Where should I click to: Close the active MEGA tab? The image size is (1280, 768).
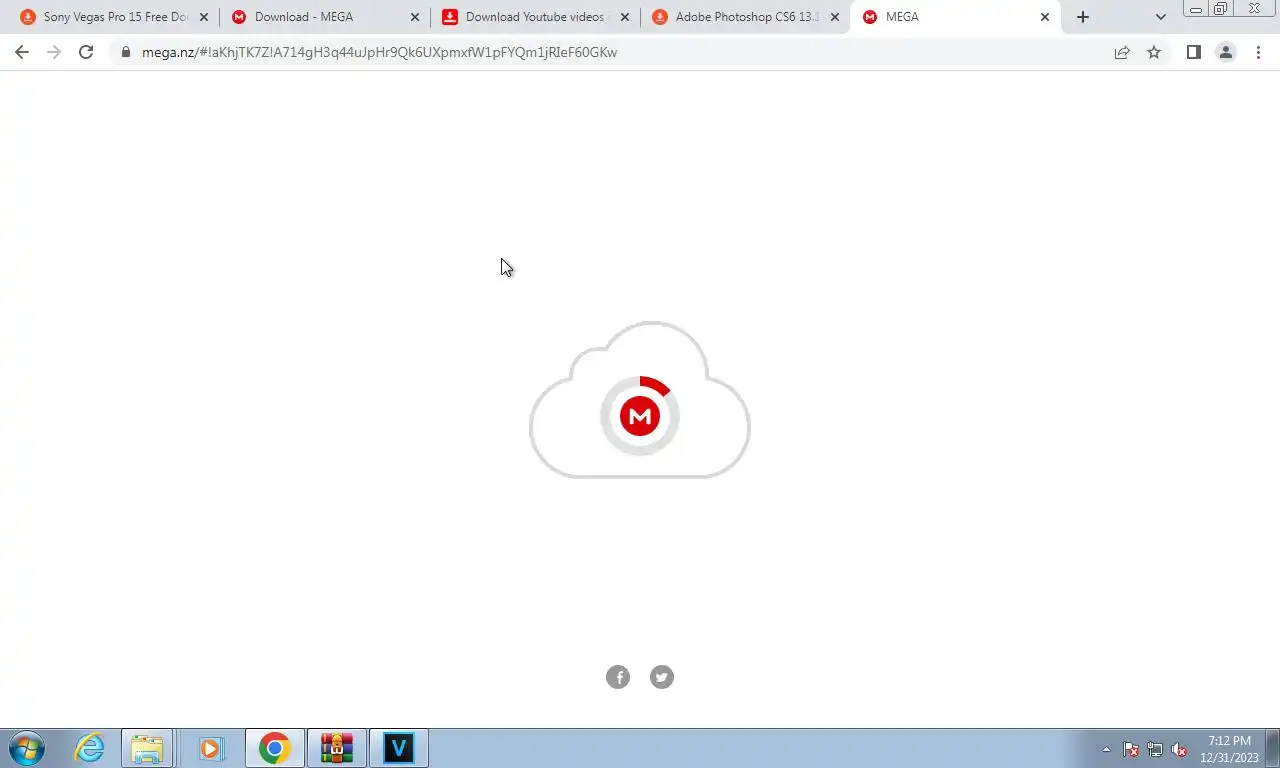pyautogui.click(x=1045, y=17)
